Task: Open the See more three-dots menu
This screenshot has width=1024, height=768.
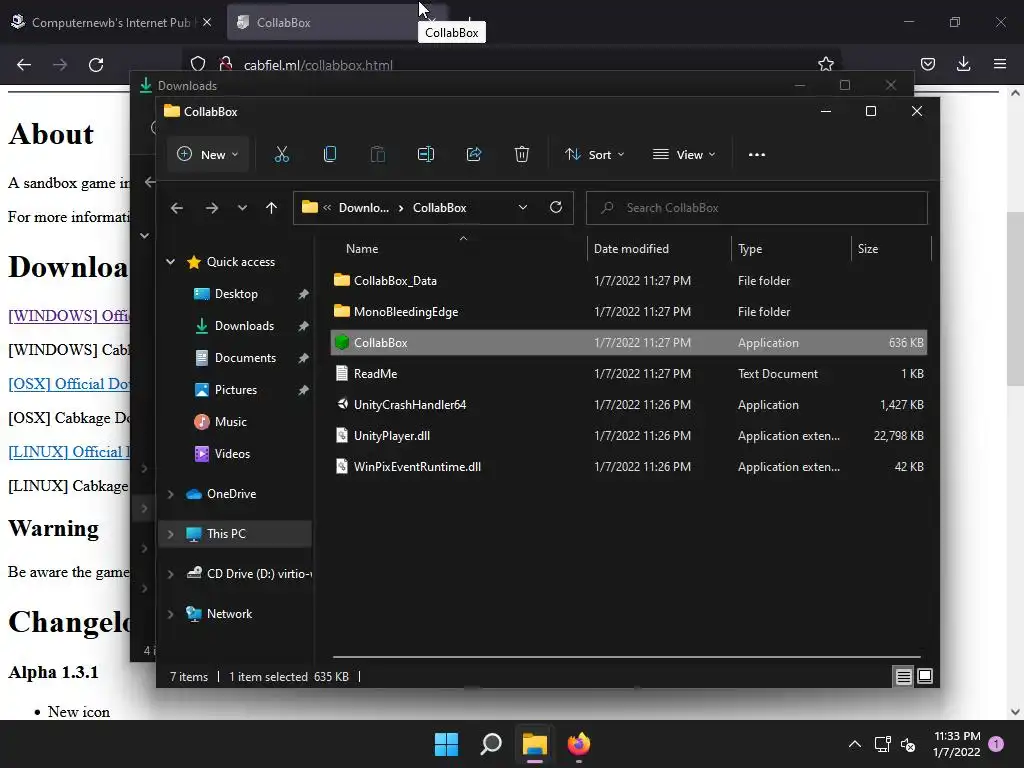Action: coord(757,155)
